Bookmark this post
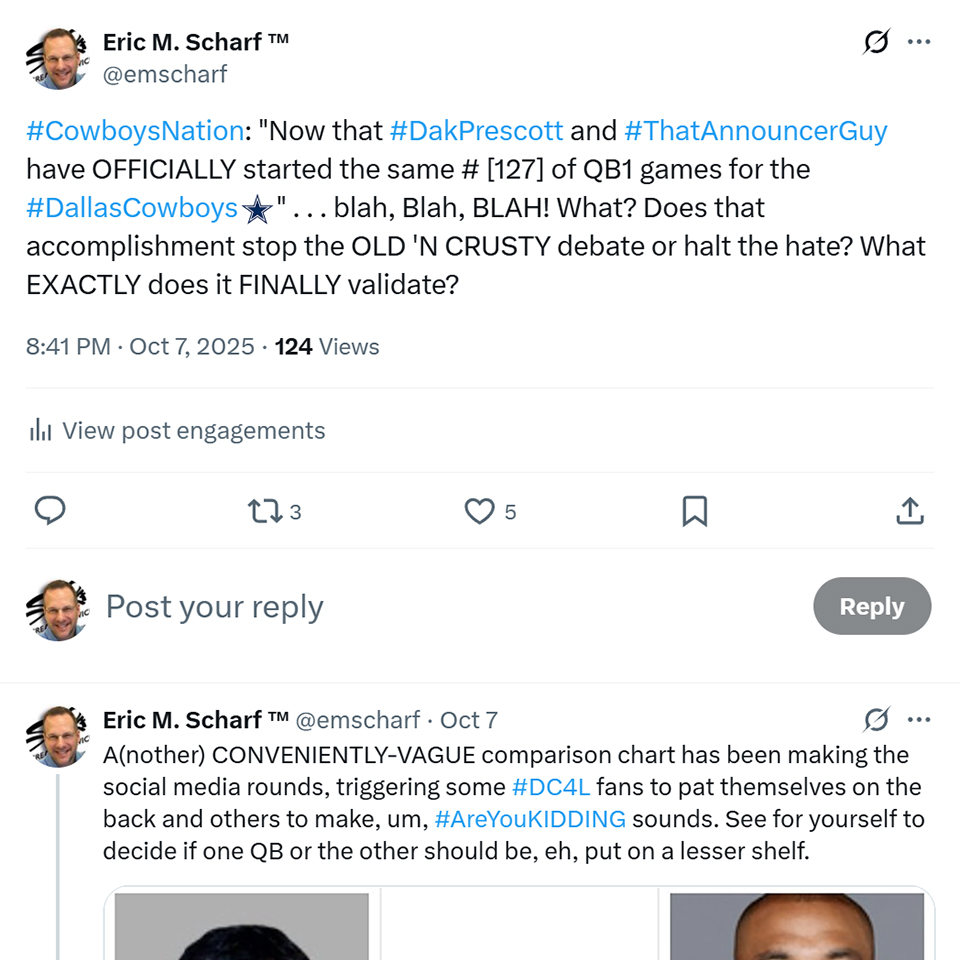This screenshot has width=960, height=960. [694, 511]
